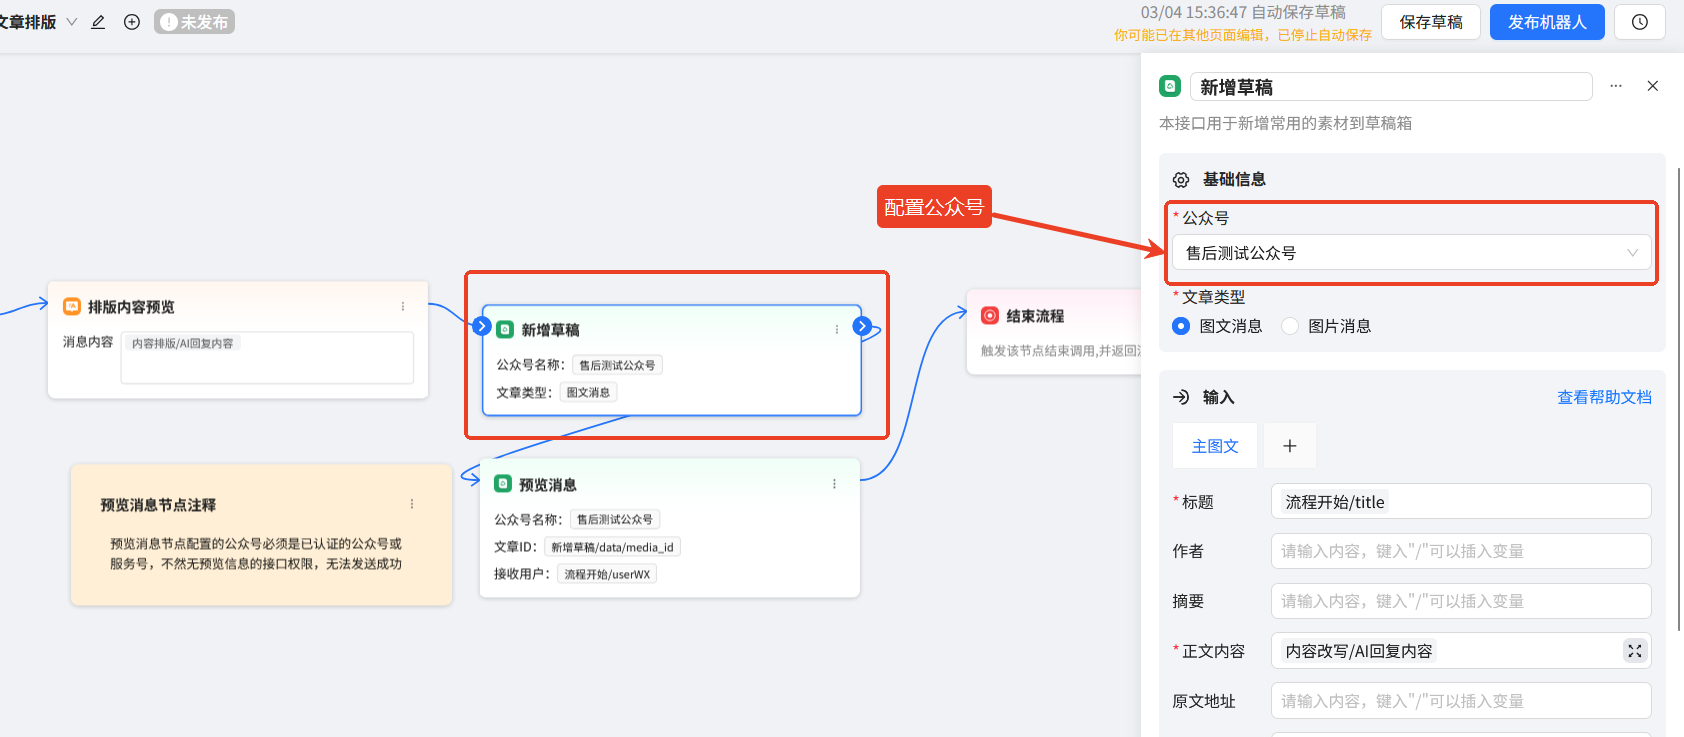The height and width of the screenshot is (737, 1684).
Task: Click the circled plus icon in the top bar
Action: pos(132,22)
